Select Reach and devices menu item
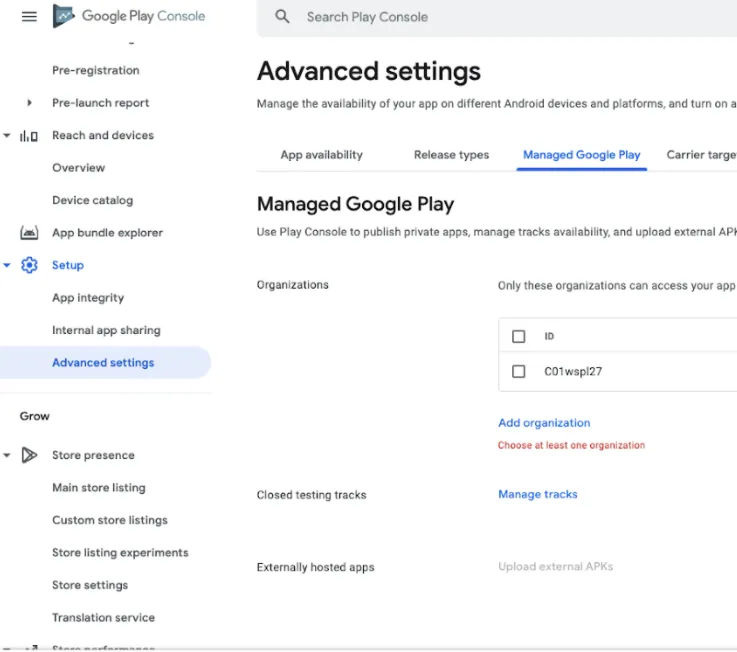Image resolution: width=737 pixels, height=652 pixels. (102, 135)
